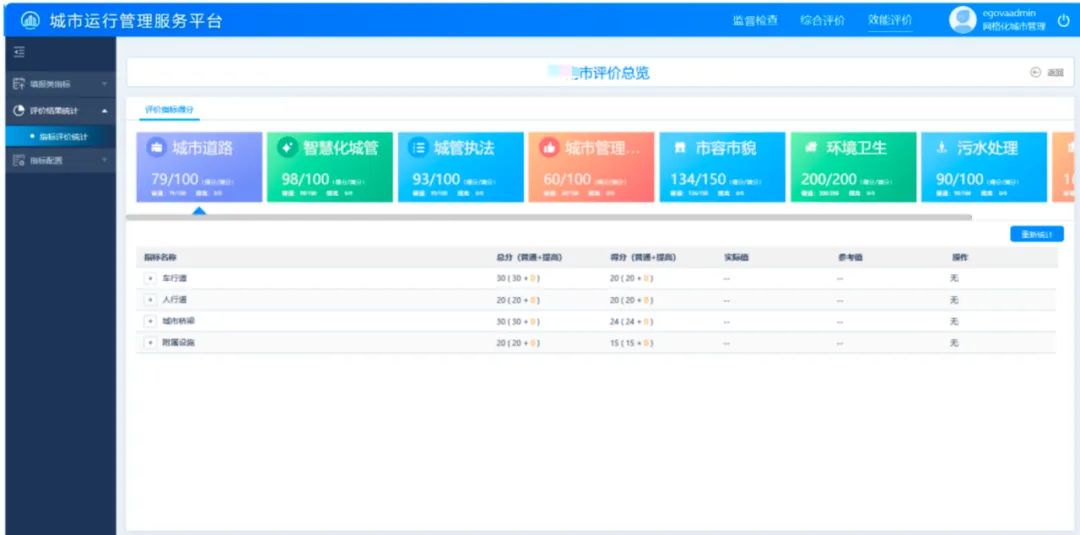Switch to the 综合评价 top navigation item

point(822,21)
